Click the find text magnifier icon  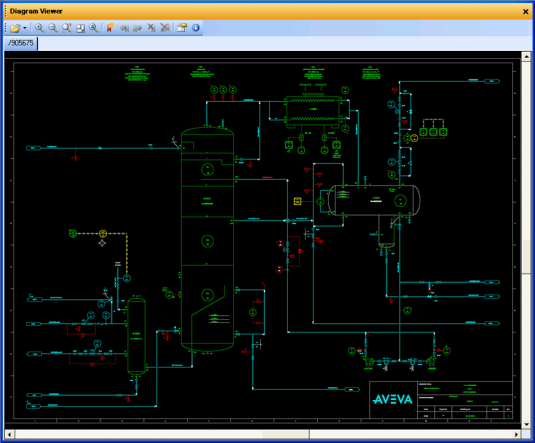pos(93,28)
